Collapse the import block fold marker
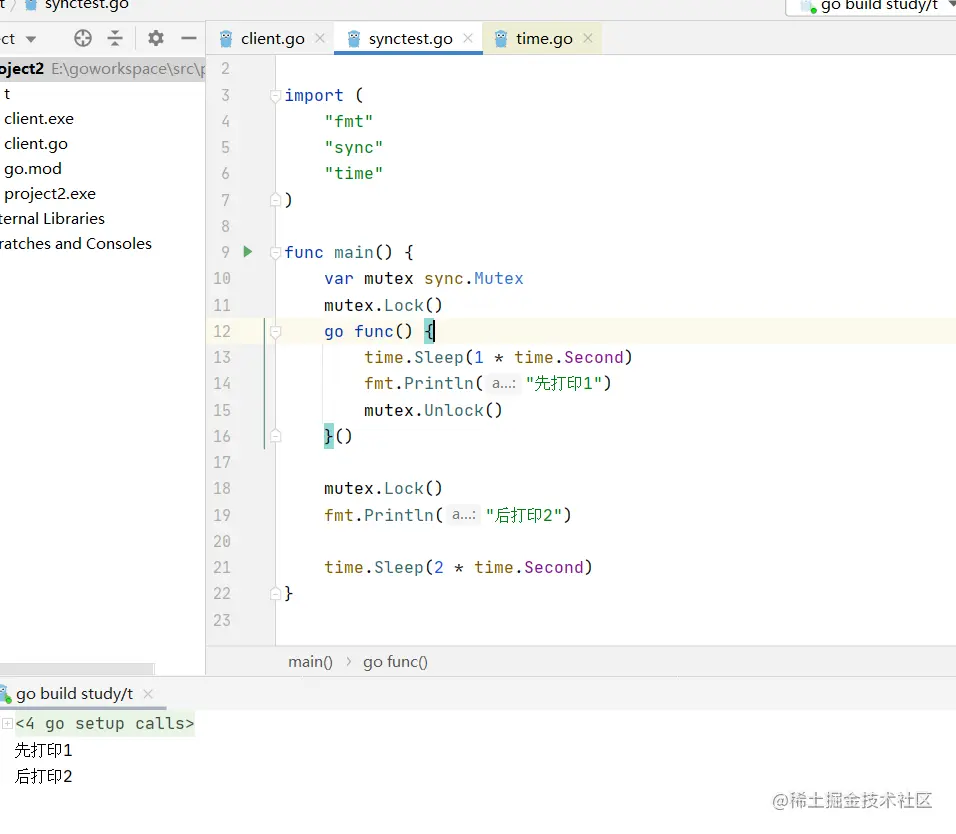The width and height of the screenshot is (956, 834). tap(275, 96)
